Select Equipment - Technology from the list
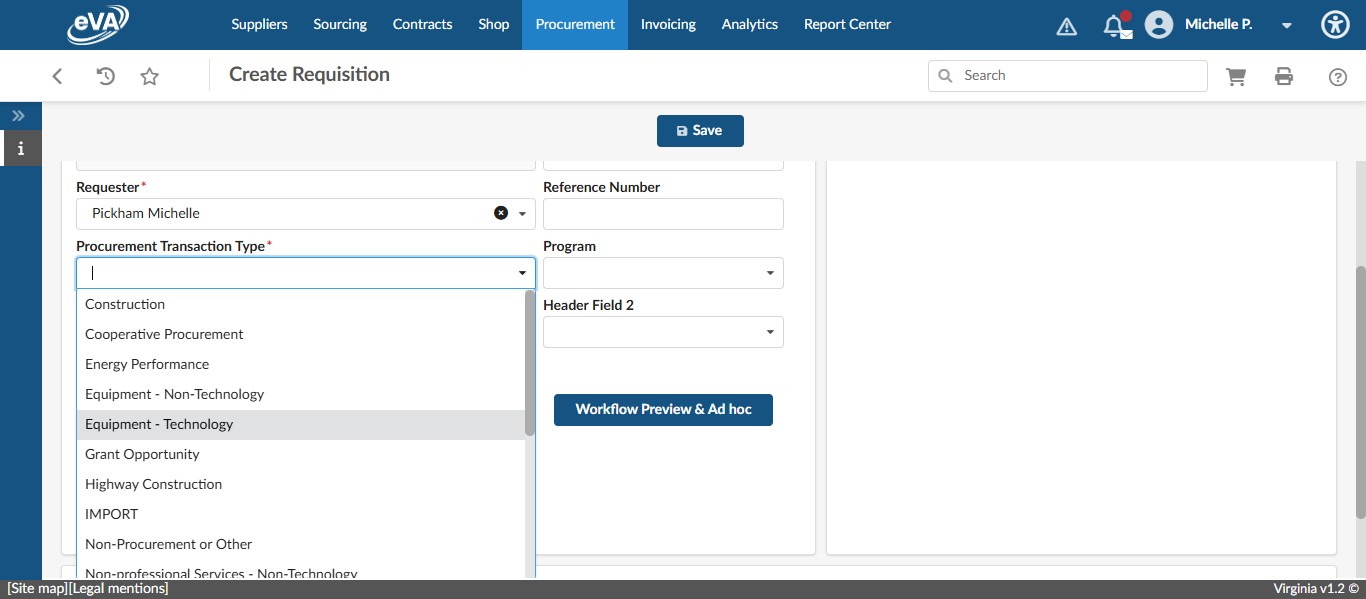 pos(159,424)
